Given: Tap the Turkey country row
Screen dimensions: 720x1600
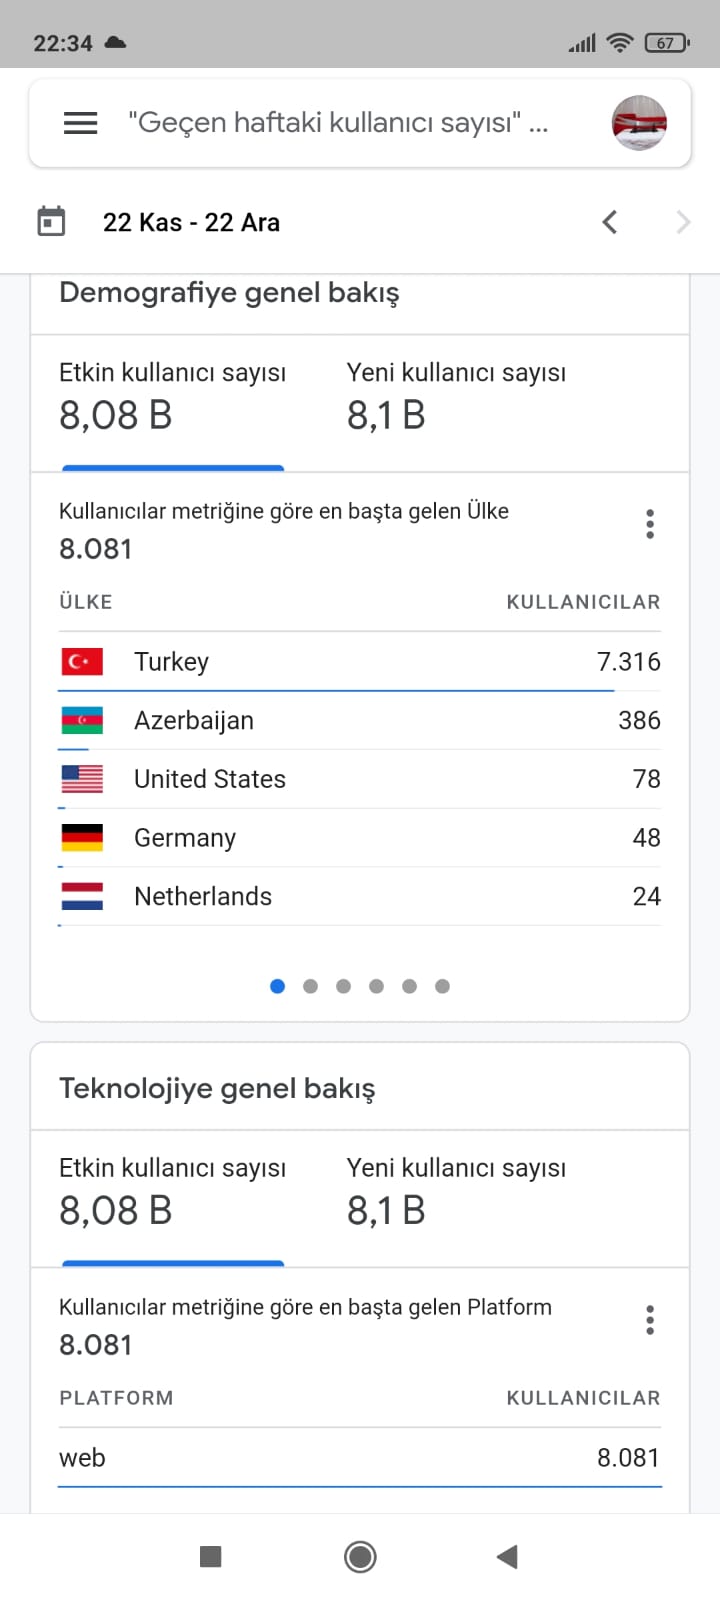Looking at the screenshot, I should point(360,661).
